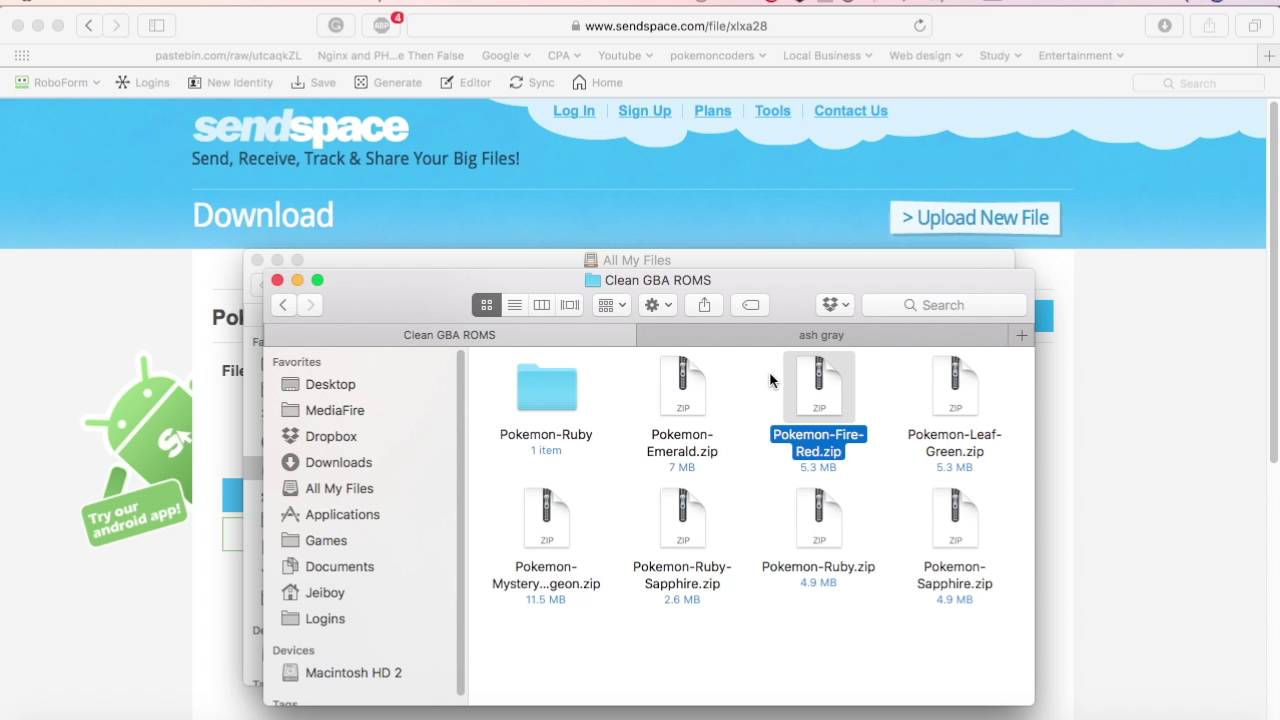Image resolution: width=1280 pixels, height=720 pixels.
Task: Open the Tools link
Action: (x=773, y=111)
